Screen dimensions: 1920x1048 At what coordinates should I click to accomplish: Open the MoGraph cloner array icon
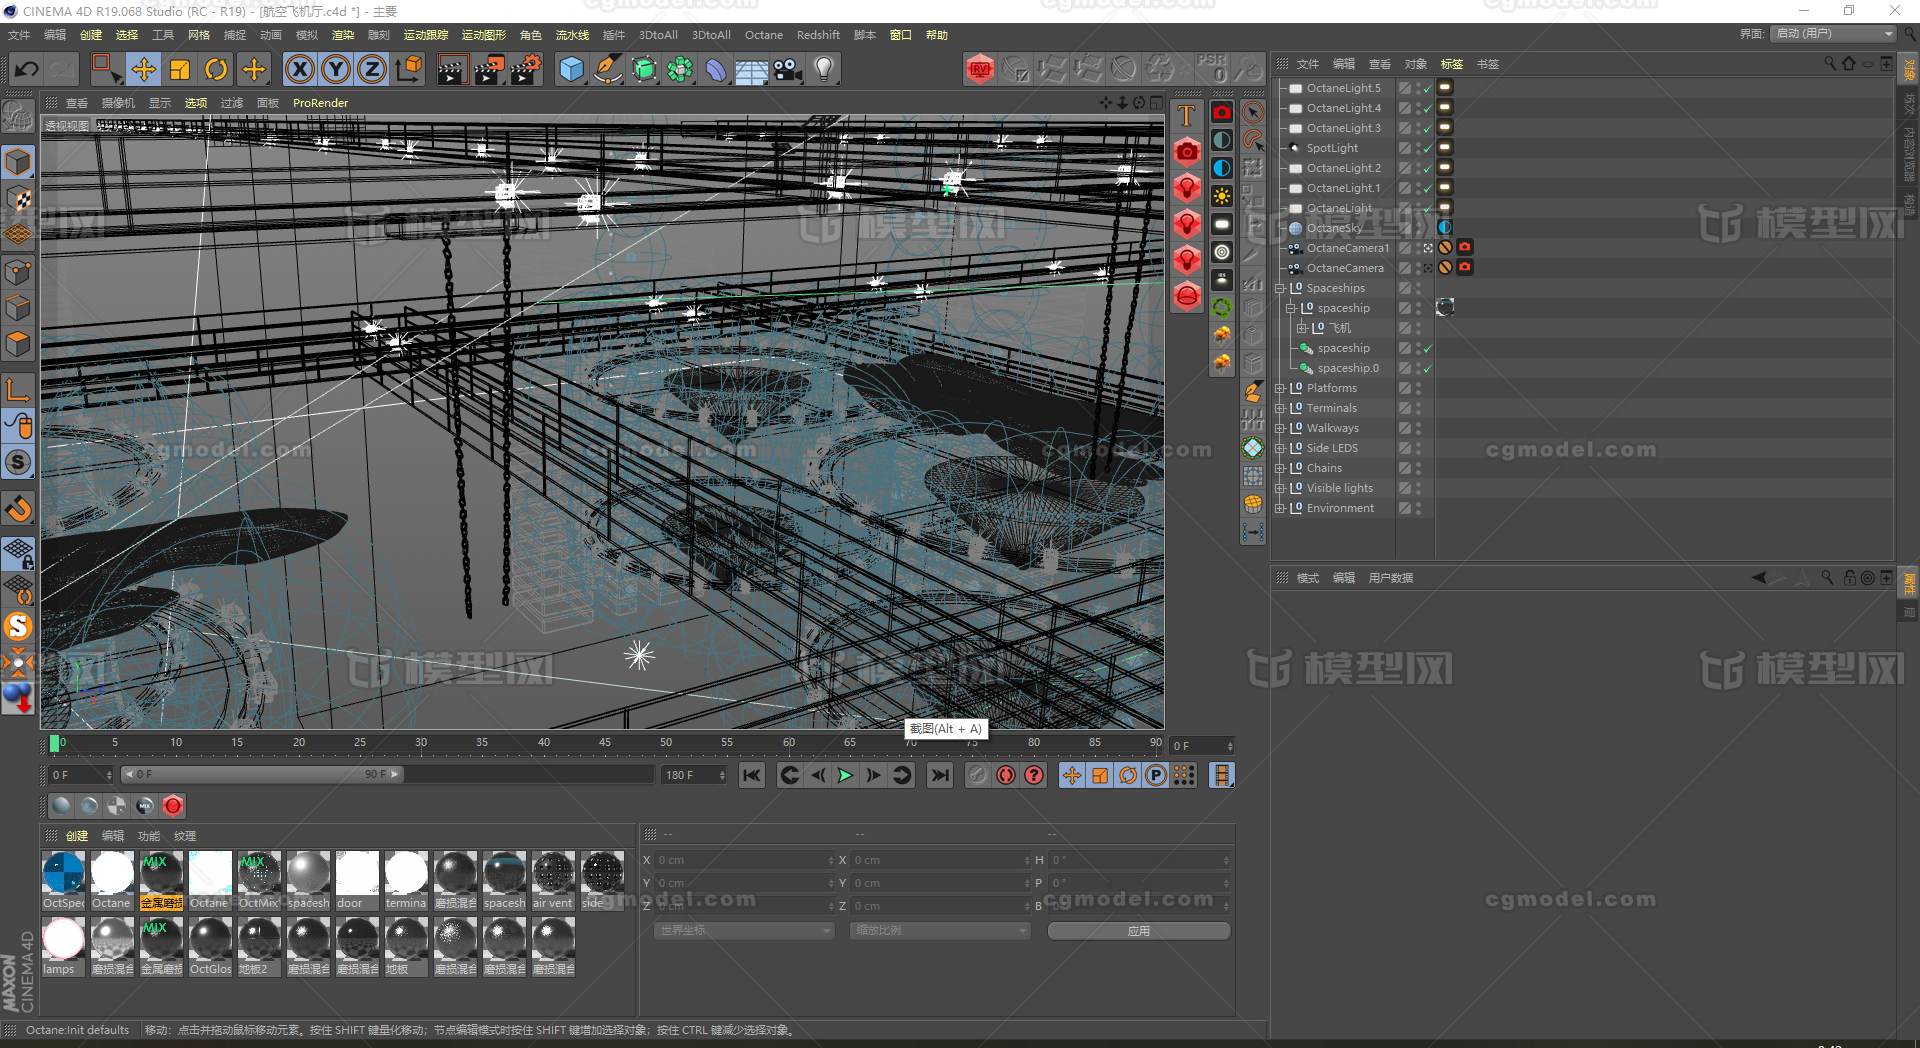tap(680, 69)
